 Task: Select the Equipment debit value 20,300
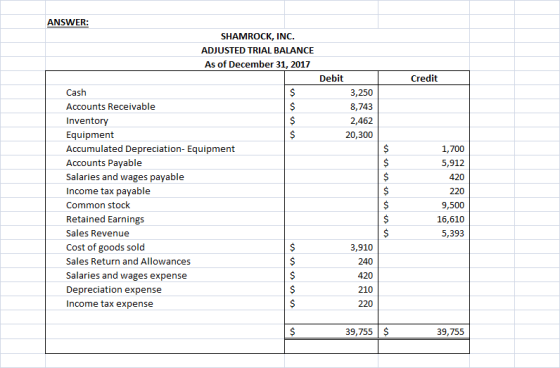pyautogui.click(x=359, y=135)
